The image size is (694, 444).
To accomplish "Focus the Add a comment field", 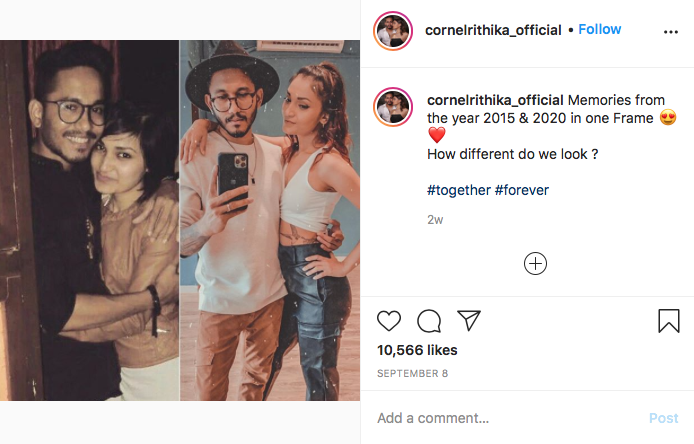I will [x=500, y=418].
